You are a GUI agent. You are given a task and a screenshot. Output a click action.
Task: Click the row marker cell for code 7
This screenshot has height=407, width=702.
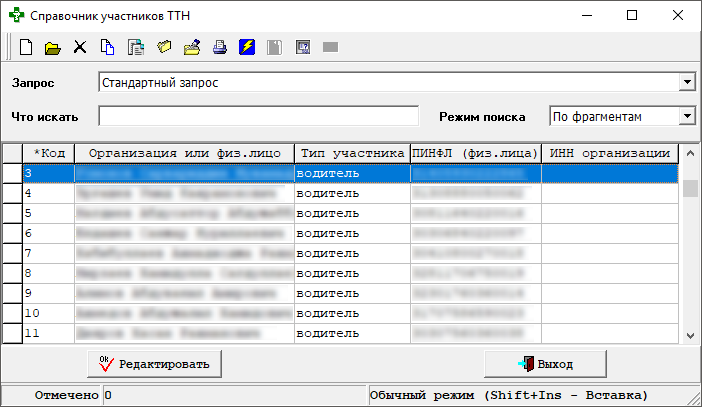12,253
